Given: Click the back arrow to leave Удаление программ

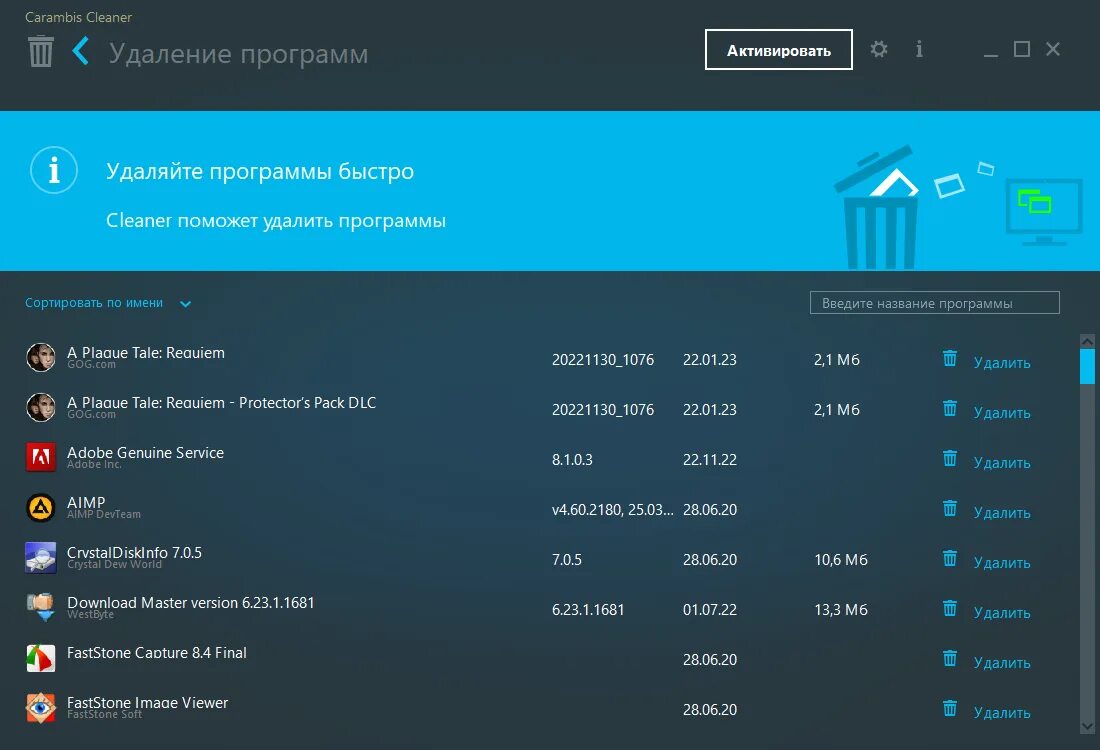Looking at the screenshot, I should tap(80, 49).
